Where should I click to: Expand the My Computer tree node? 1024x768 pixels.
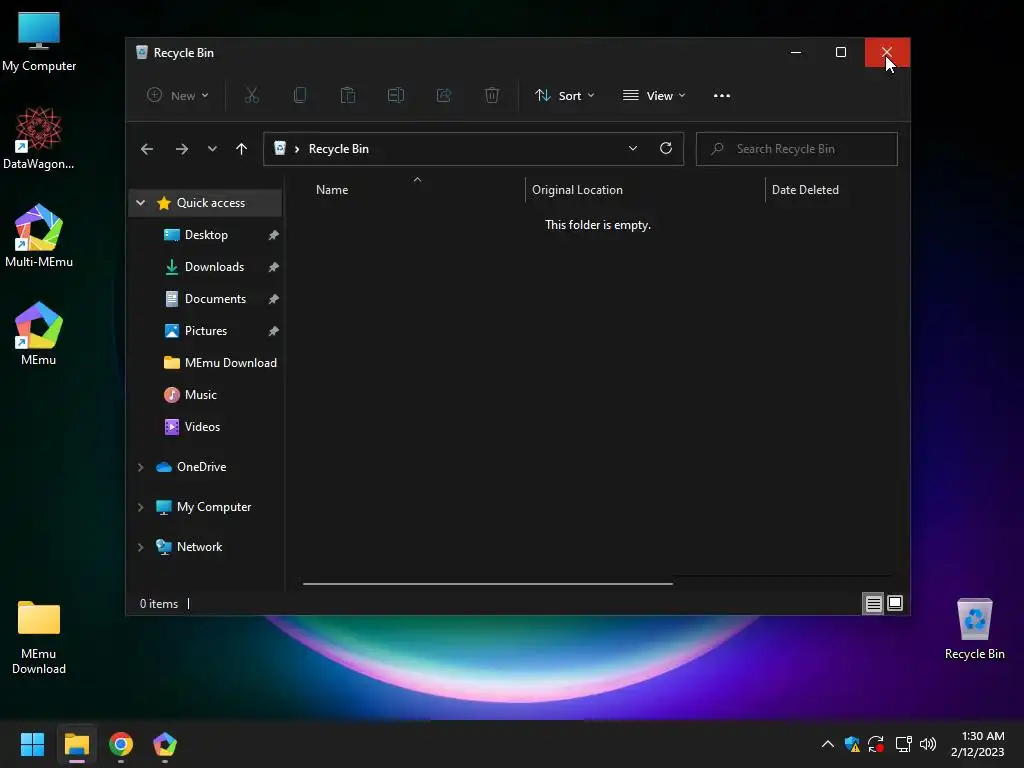(x=140, y=507)
